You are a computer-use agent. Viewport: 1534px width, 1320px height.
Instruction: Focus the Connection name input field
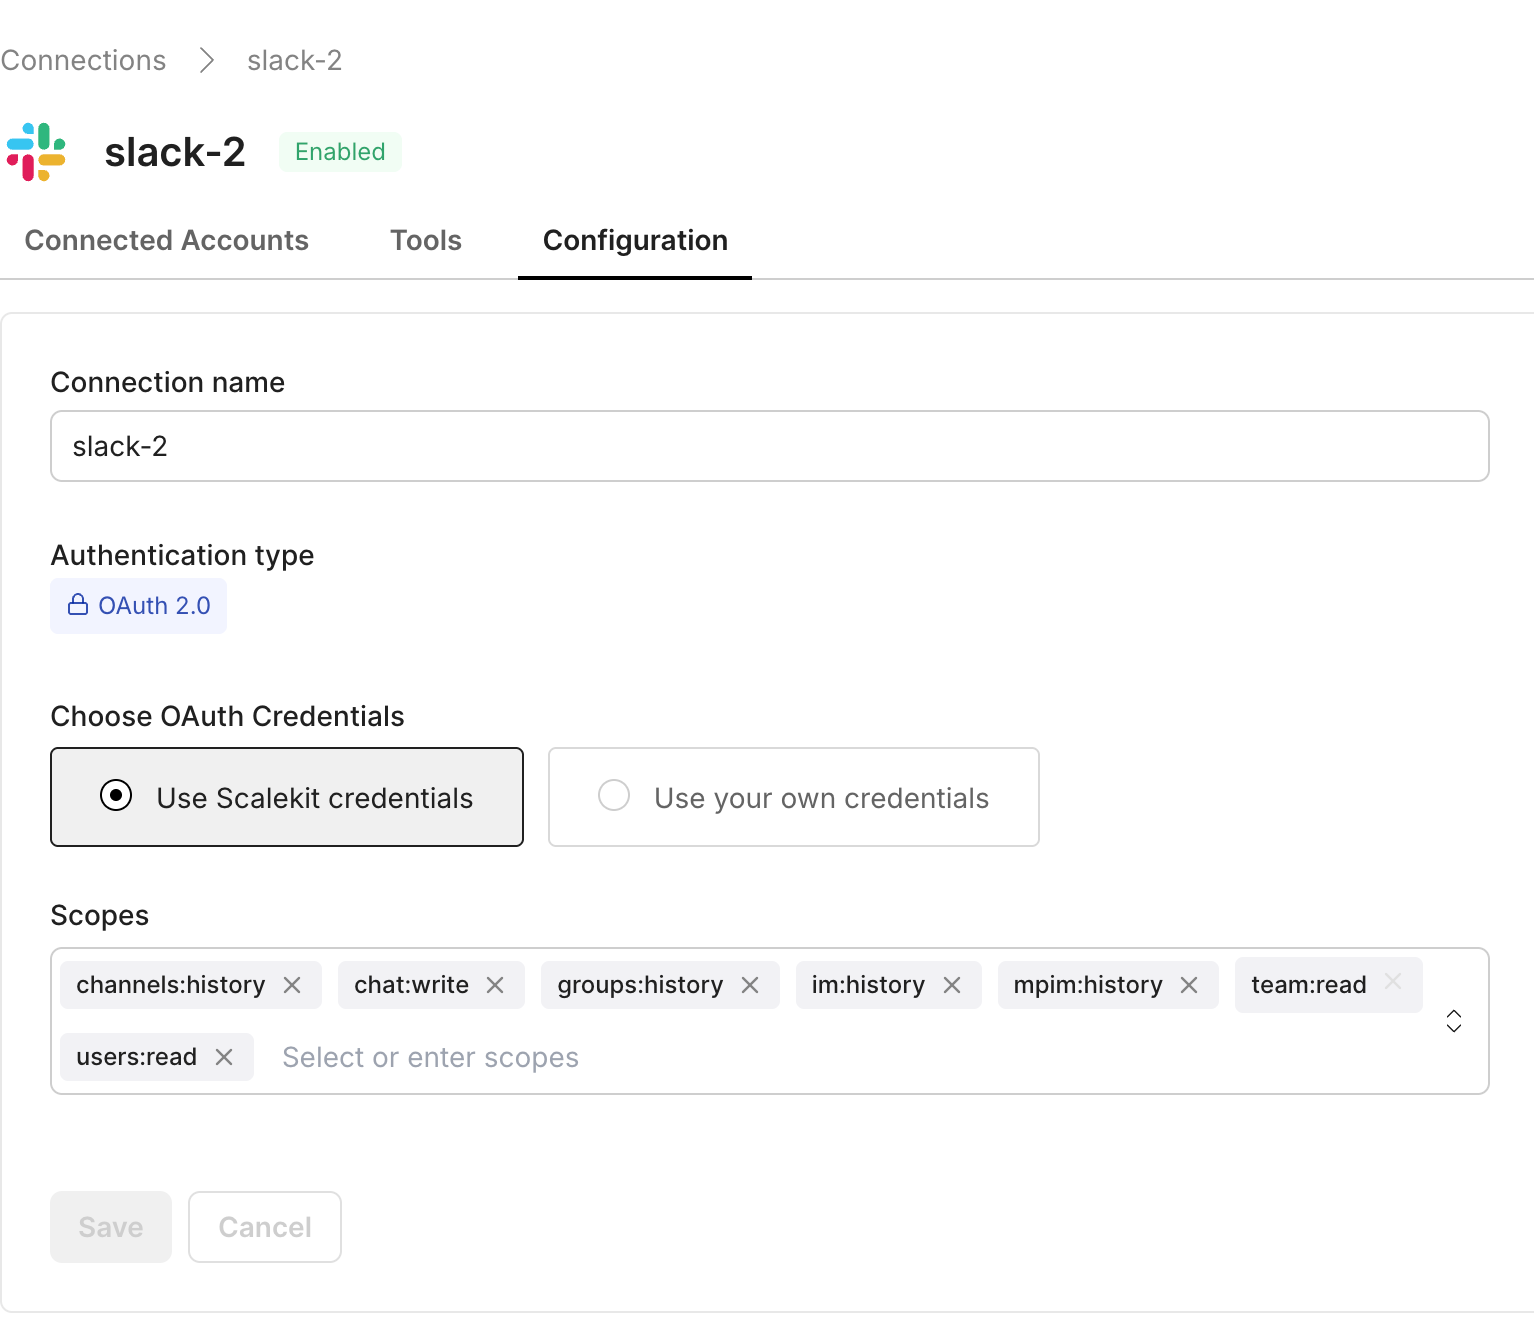pos(770,446)
